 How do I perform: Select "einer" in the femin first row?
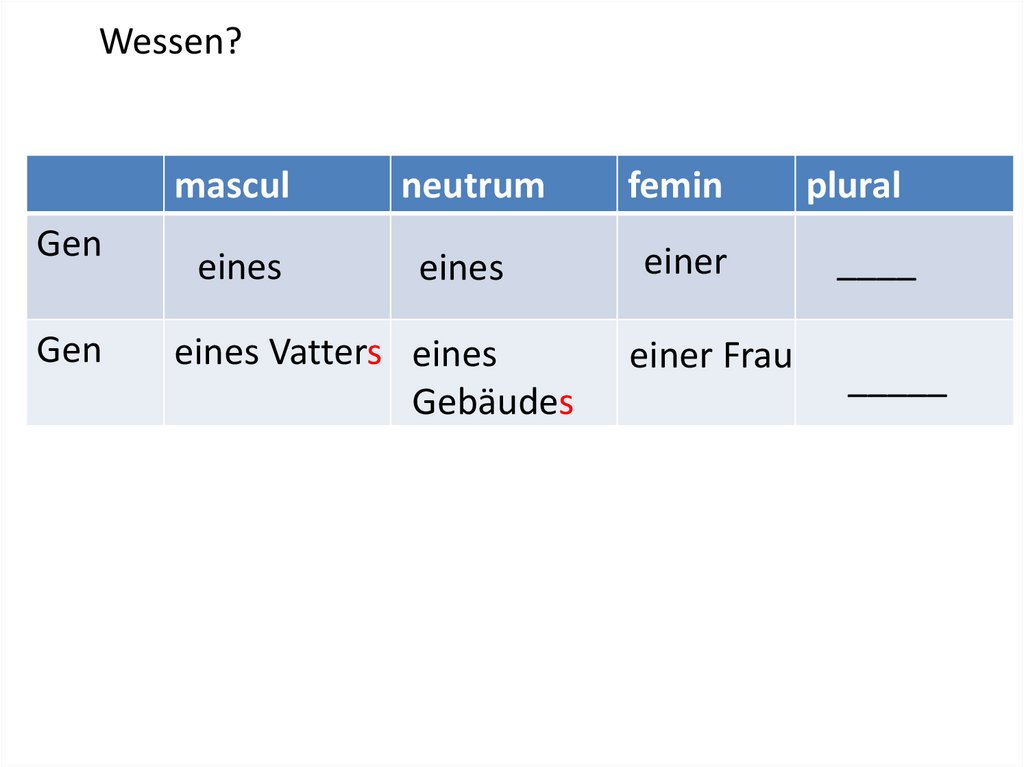[685, 262]
